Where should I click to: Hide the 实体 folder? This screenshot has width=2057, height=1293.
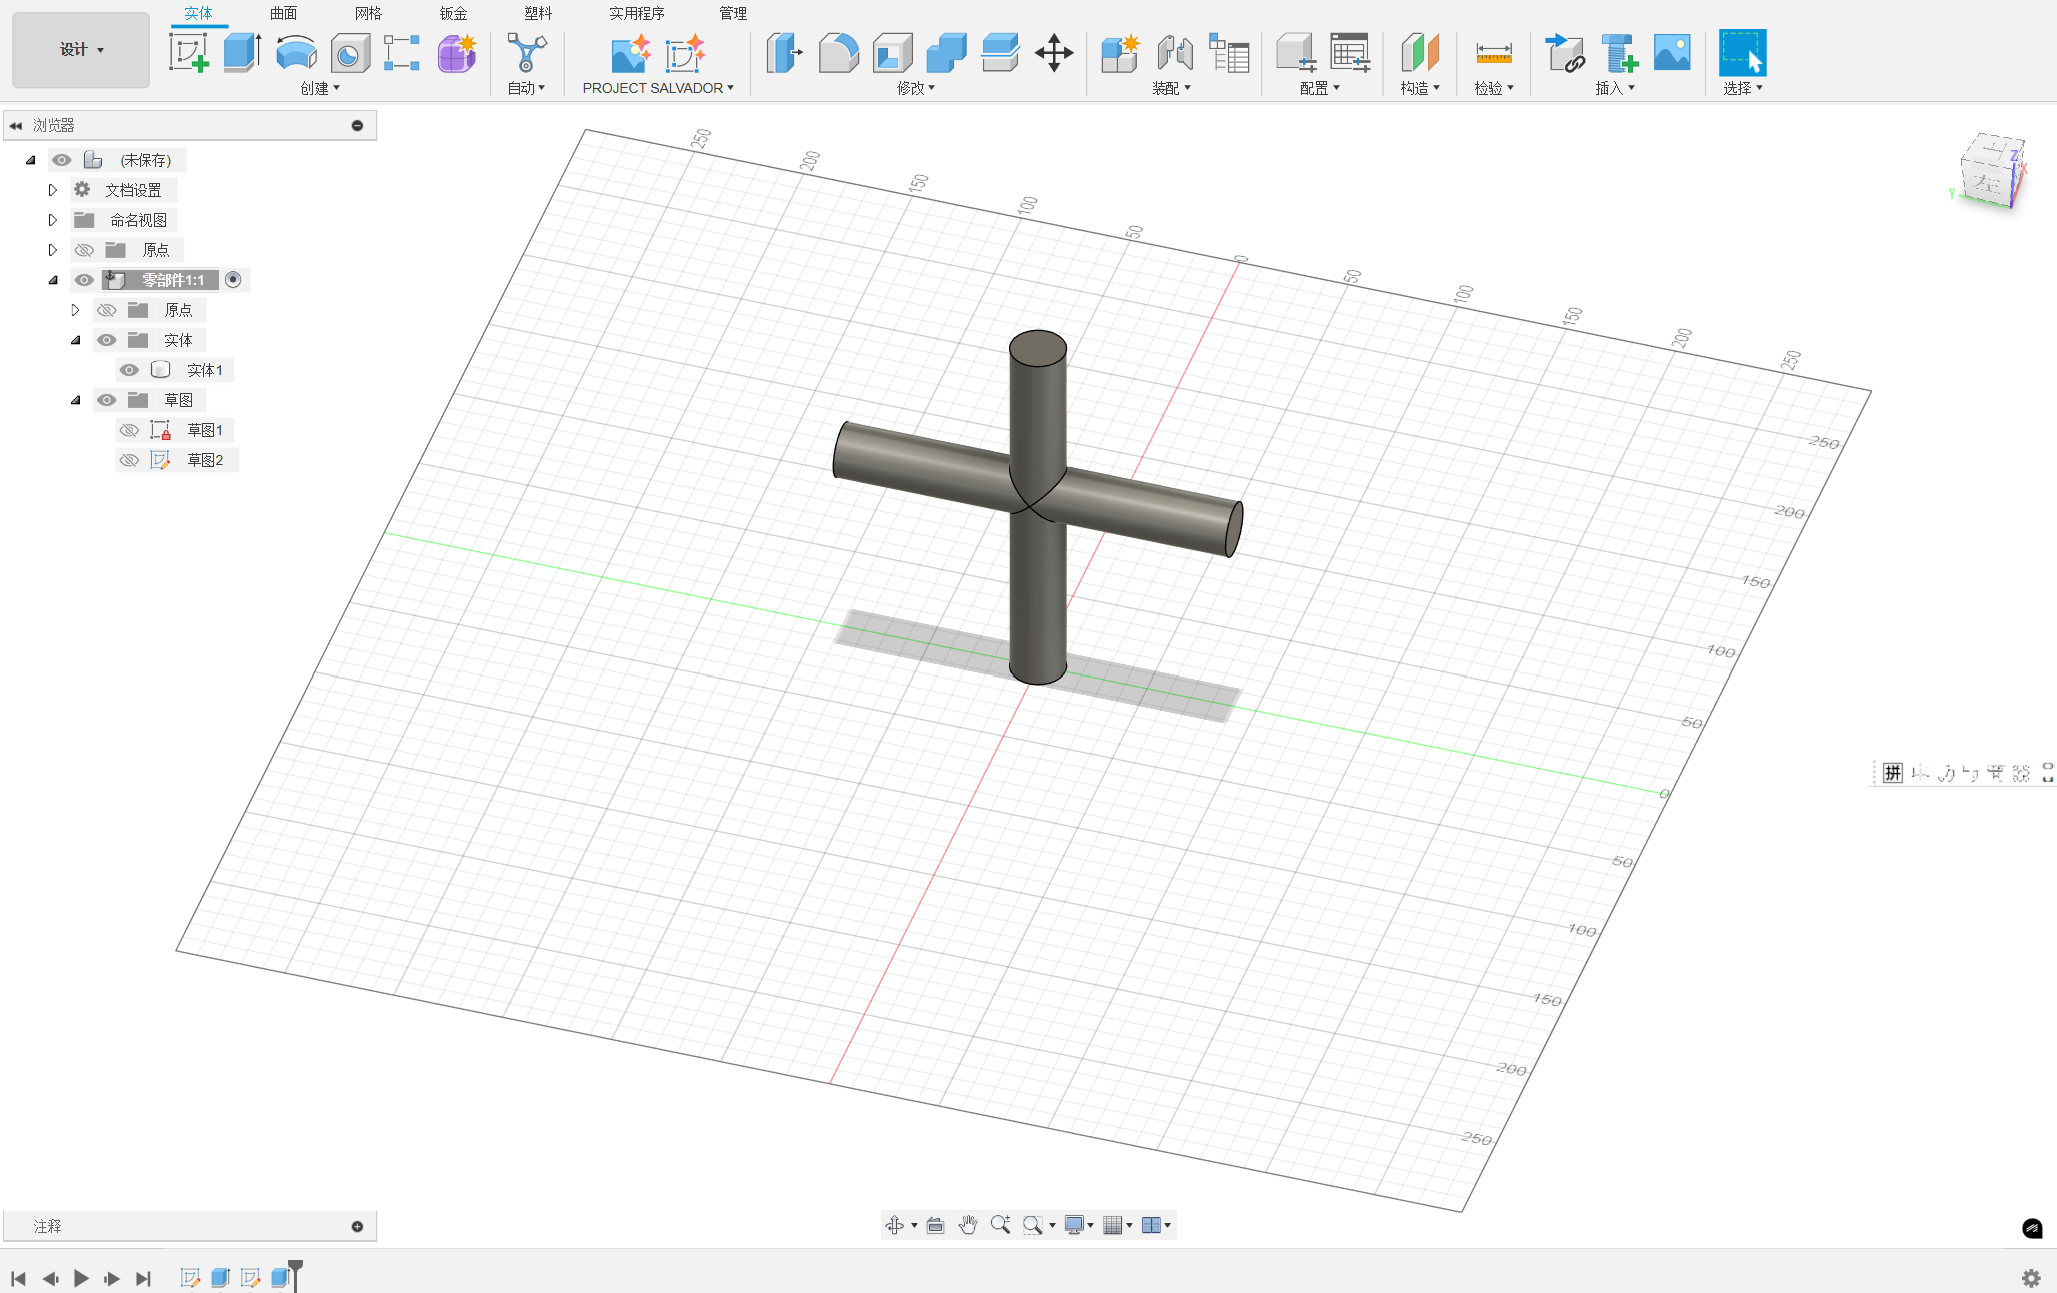[106, 340]
